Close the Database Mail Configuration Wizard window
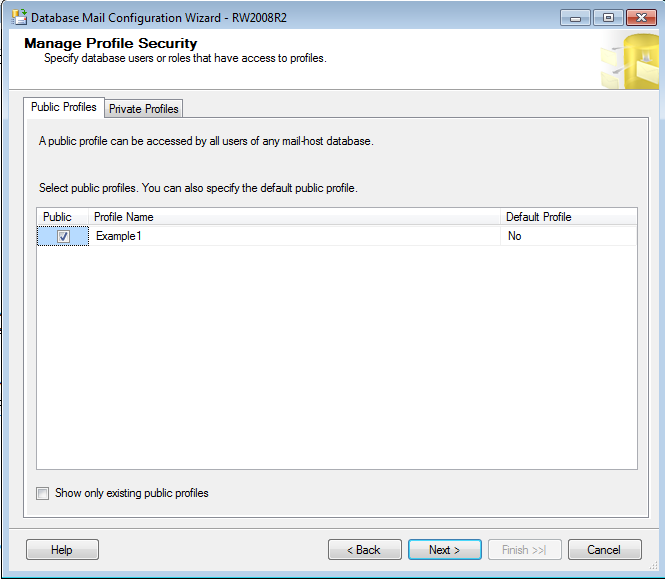The image size is (665, 579). click(x=641, y=18)
